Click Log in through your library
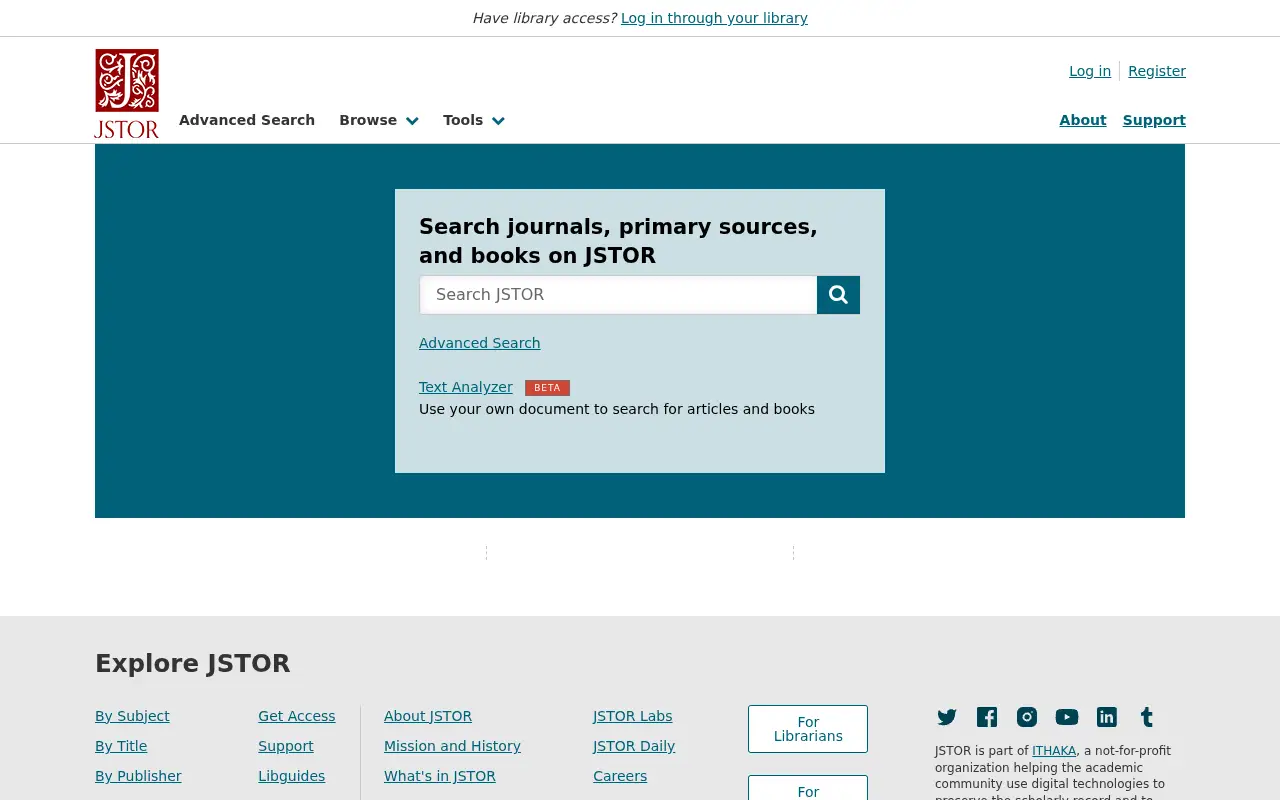The width and height of the screenshot is (1280, 800). coord(714,18)
